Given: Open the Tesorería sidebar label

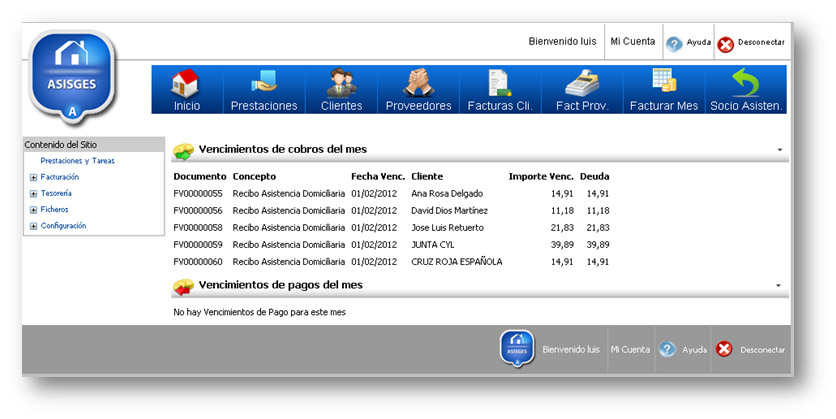Looking at the screenshot, I should click(56, 194).
